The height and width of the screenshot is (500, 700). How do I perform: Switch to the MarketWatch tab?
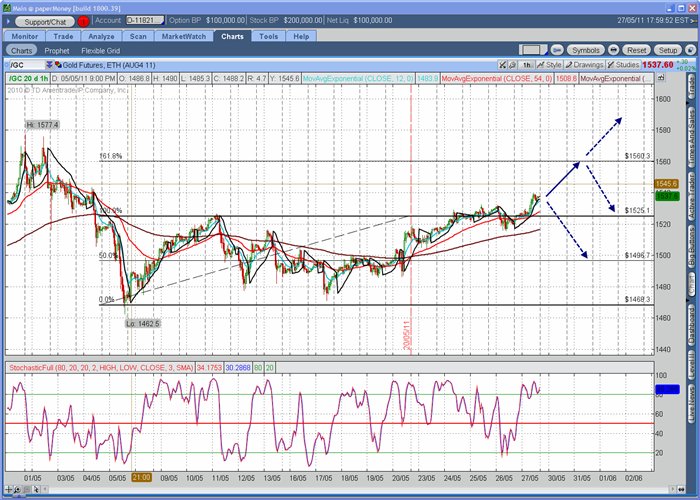(x=184, y=36)
